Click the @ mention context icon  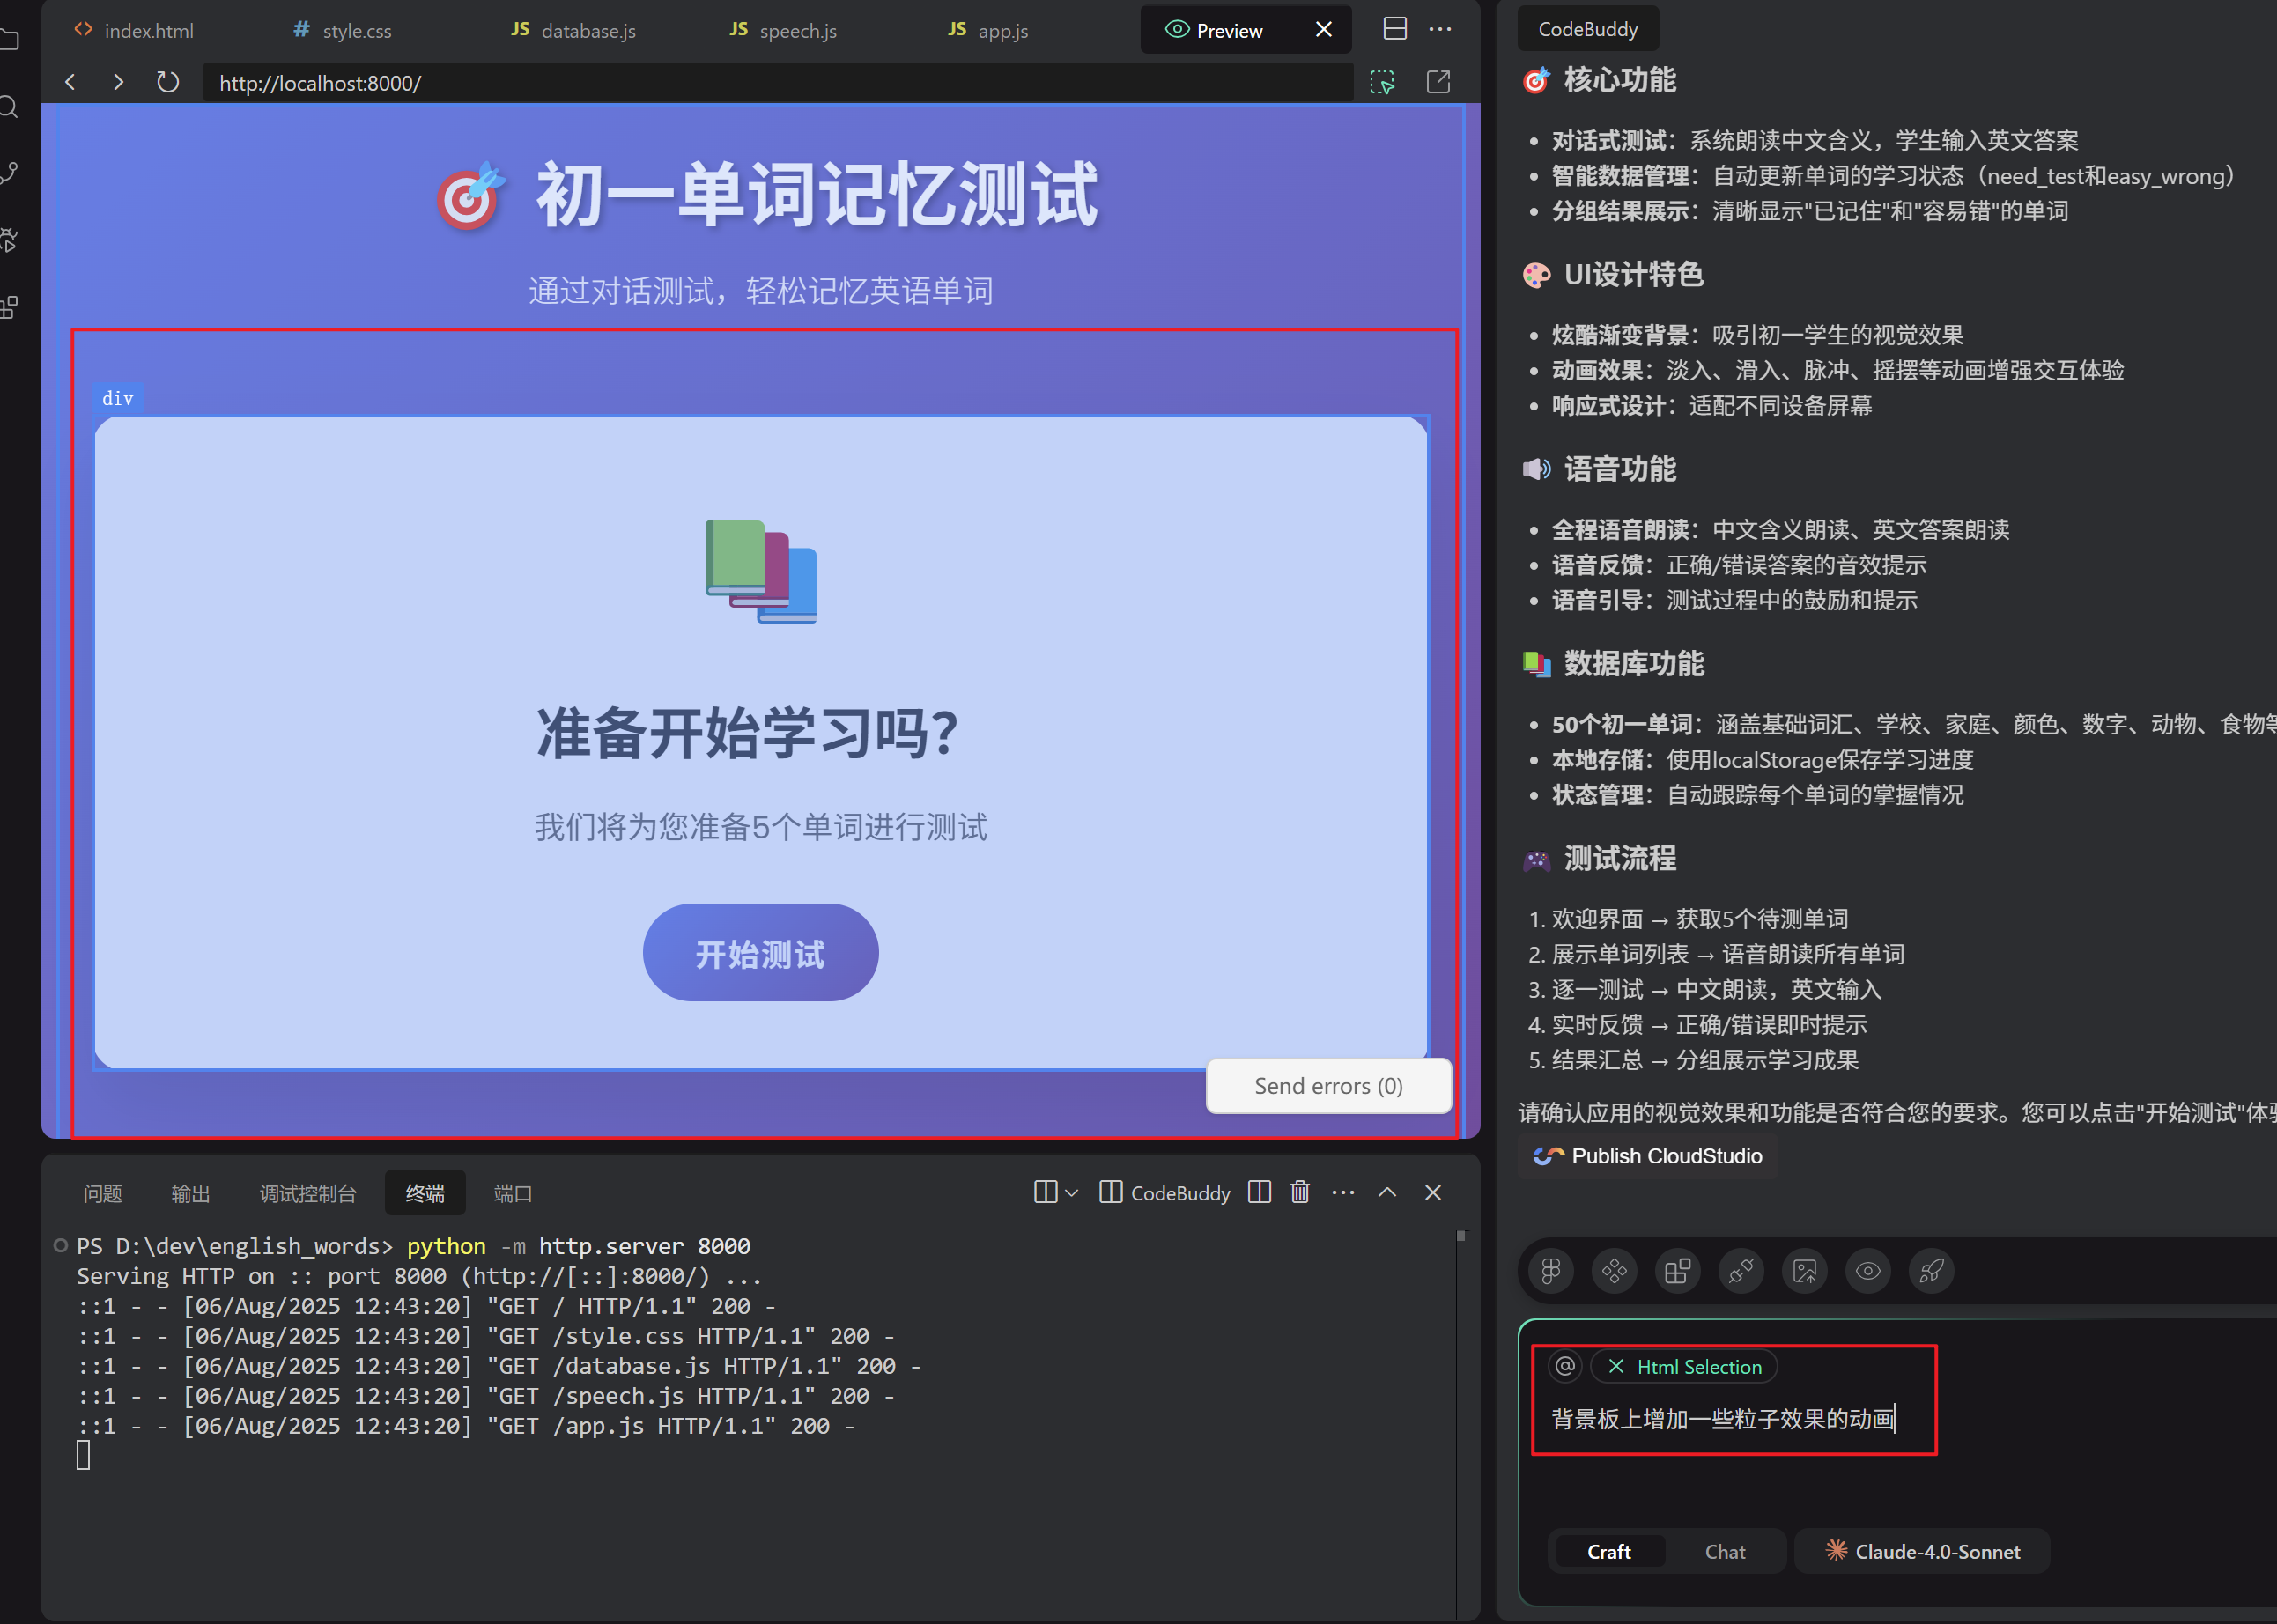1565,1366
